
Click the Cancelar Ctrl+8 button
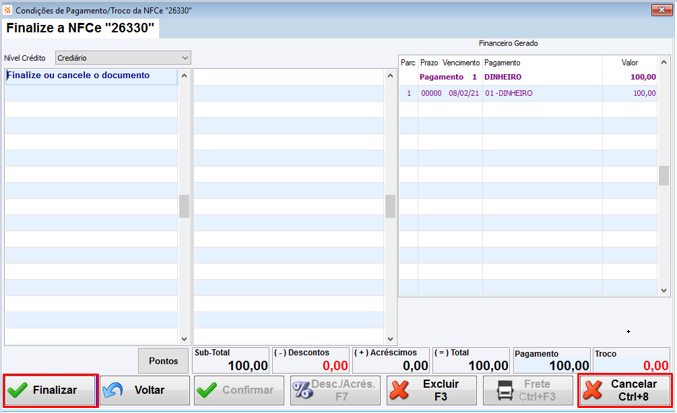(x=625, y=390)
